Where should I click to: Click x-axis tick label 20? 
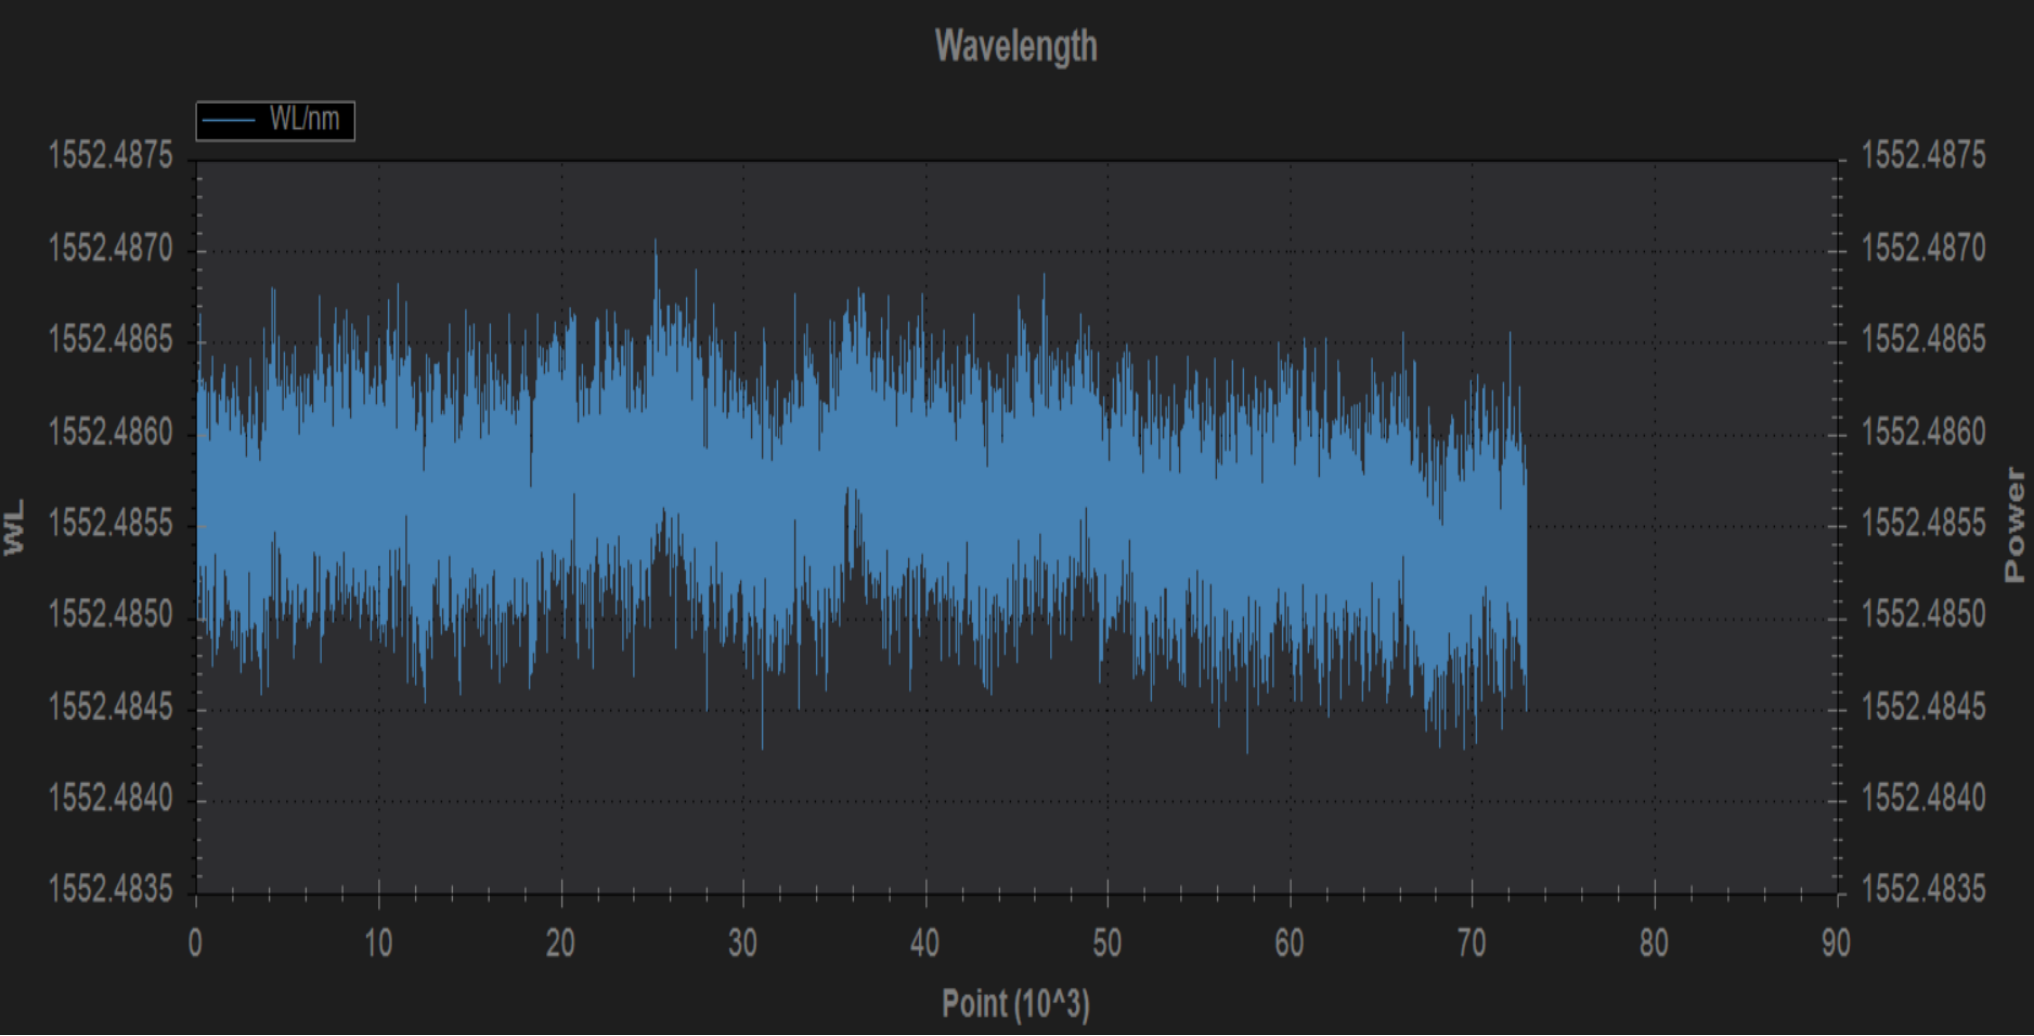click(560, 943)
